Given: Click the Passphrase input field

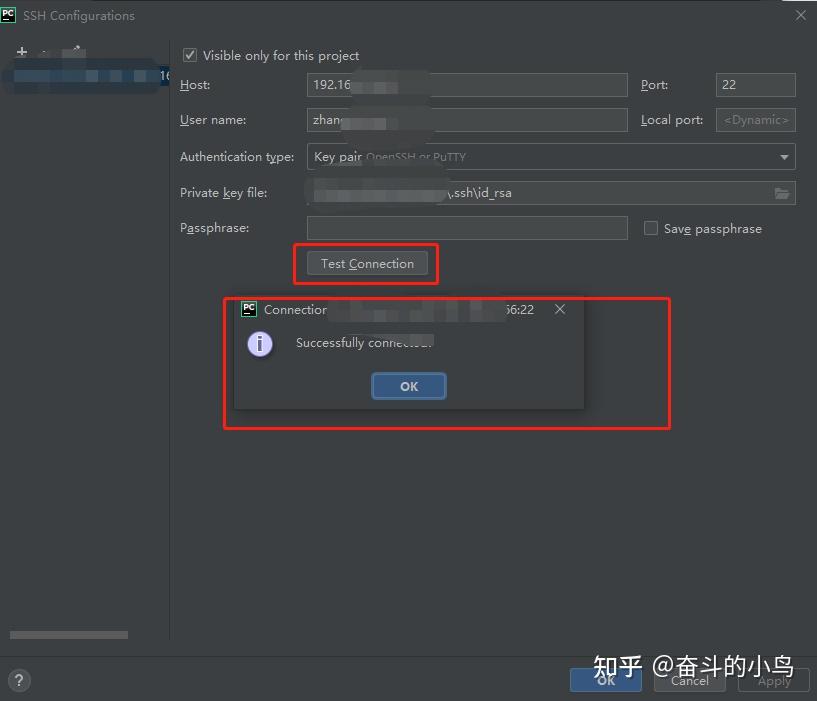Looking at the screenshot, I should [467, 228].
